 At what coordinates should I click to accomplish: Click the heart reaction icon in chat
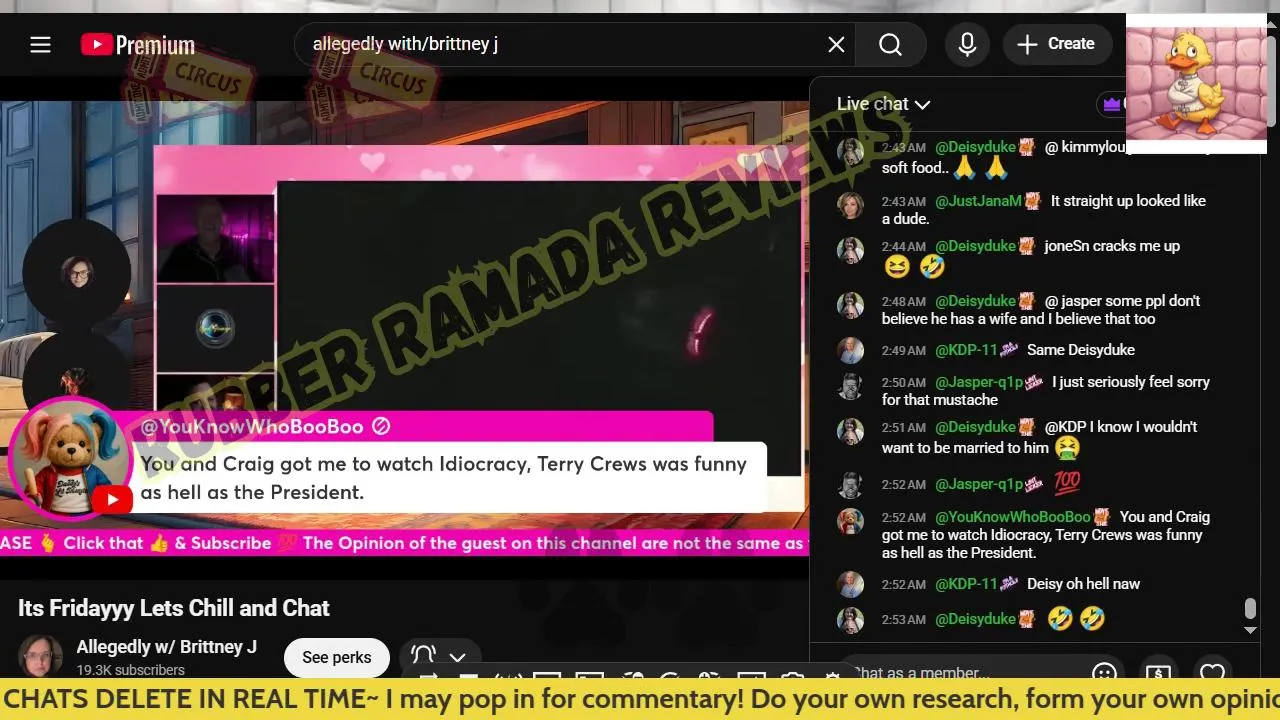click(1212, 673)
